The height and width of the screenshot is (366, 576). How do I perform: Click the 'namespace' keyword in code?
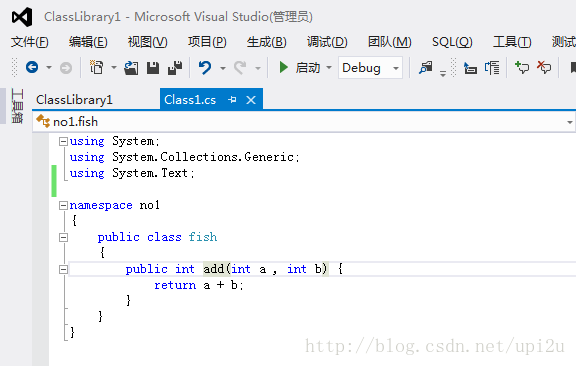click(x=101, y=205)
